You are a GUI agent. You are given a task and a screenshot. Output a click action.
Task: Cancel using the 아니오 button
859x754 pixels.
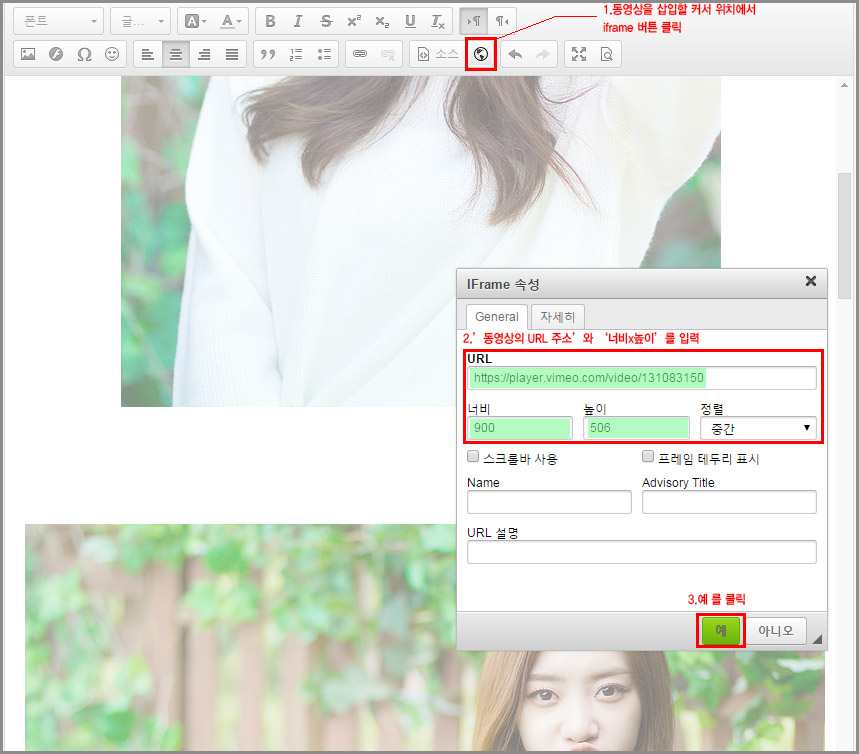[776, 631]
